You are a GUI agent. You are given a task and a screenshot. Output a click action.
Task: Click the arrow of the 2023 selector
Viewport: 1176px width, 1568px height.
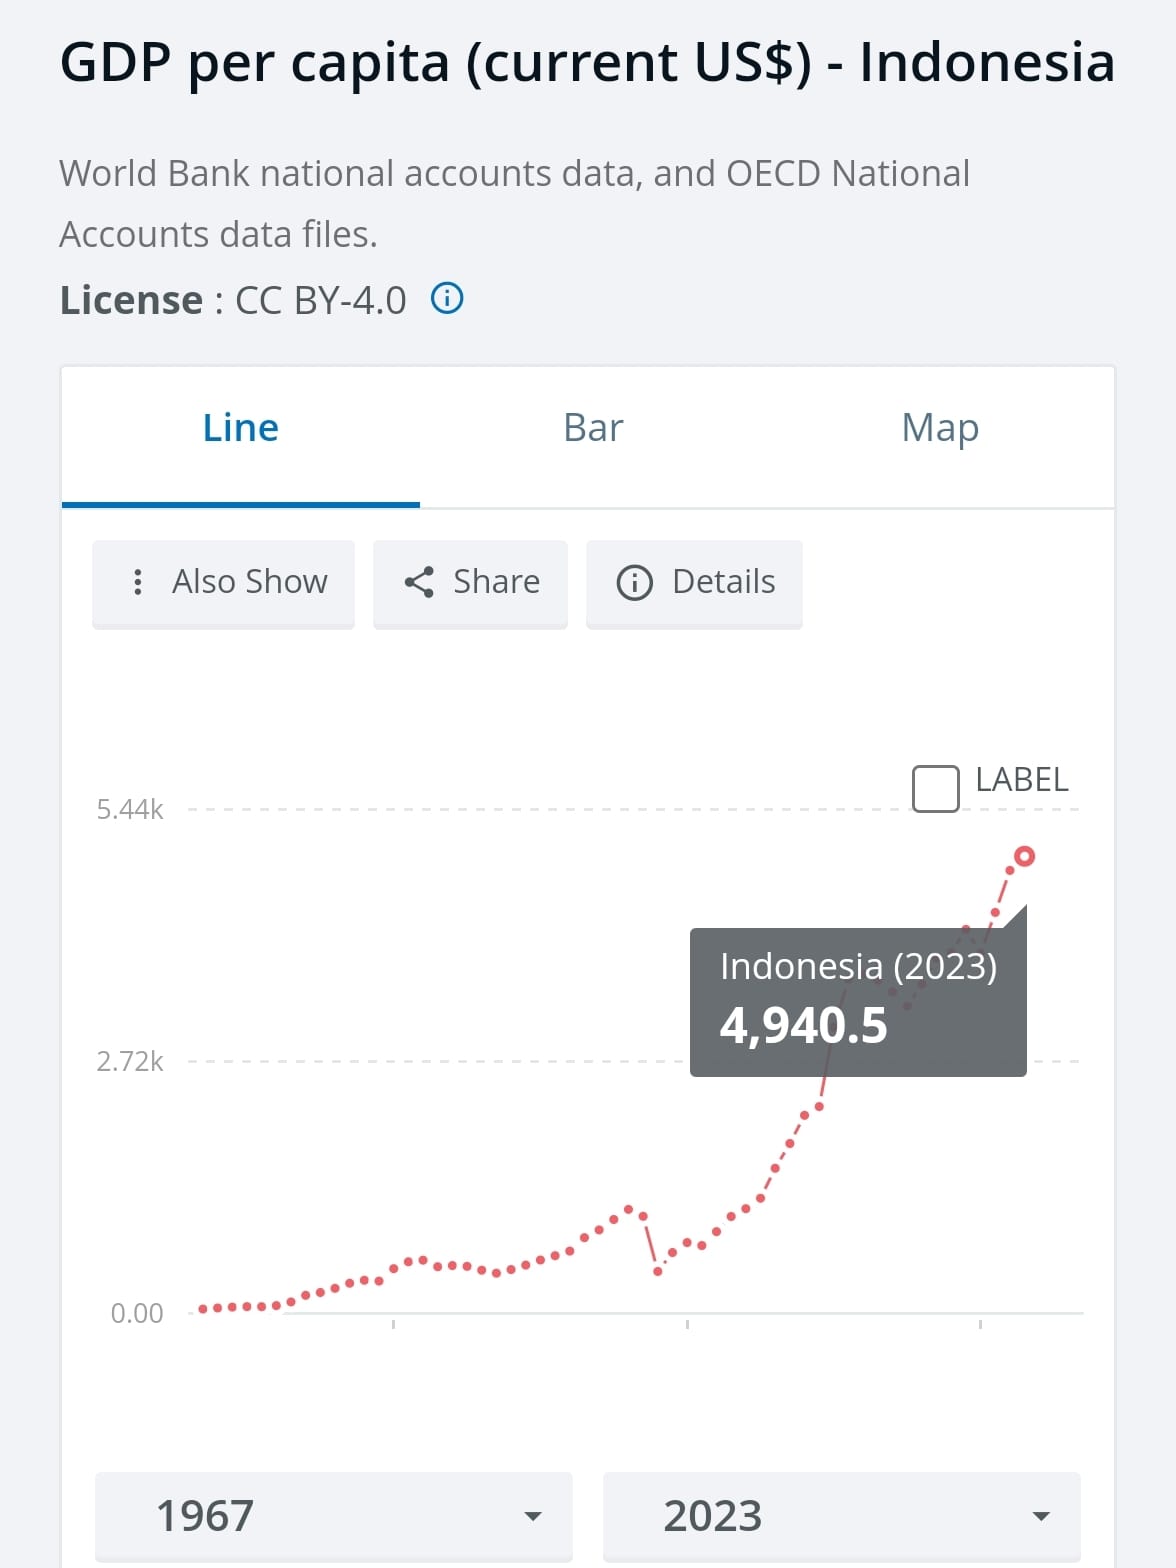pyautogui.click(x=1041, y=1517)
